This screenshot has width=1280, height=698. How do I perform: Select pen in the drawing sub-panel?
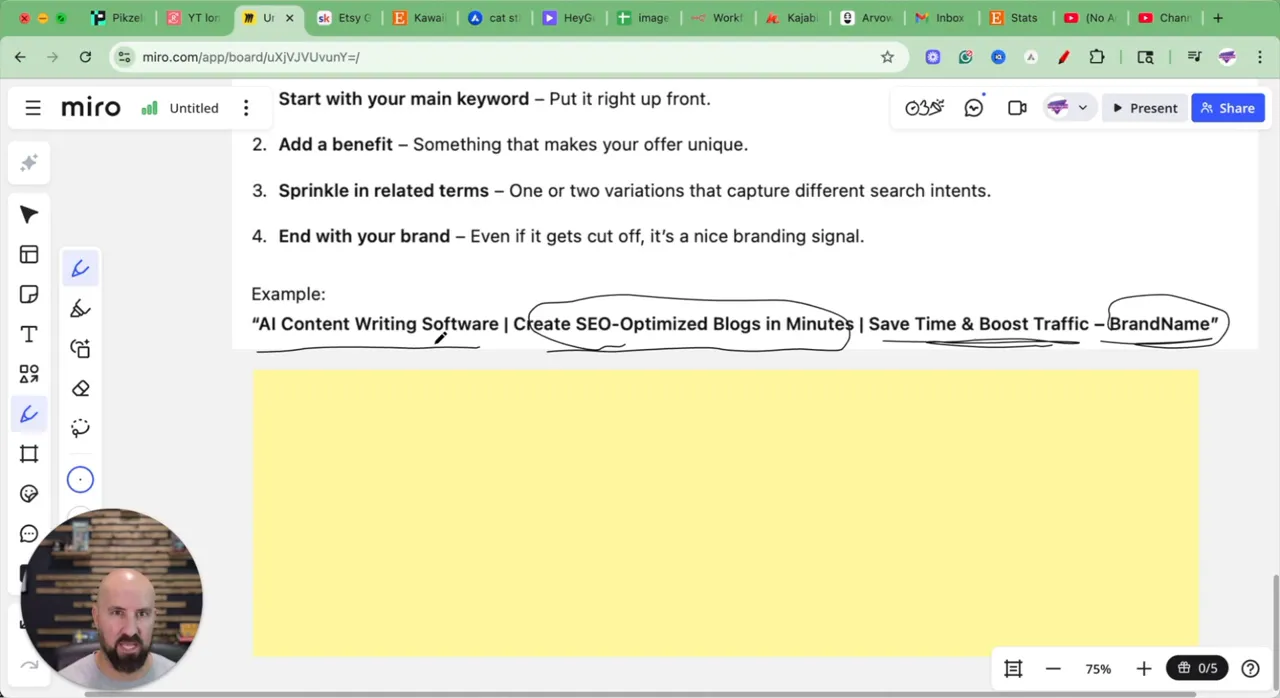pyautogui.click(x=80, y=268)
